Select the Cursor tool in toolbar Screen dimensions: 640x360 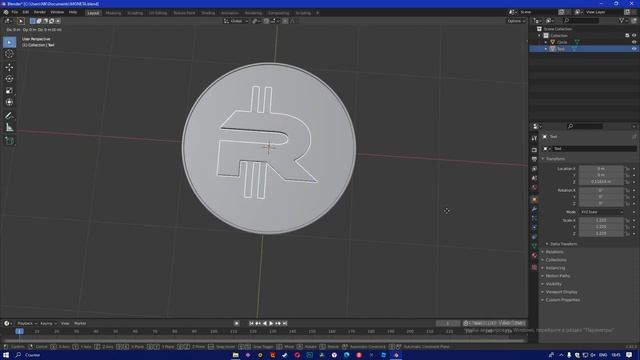(9, 54)
